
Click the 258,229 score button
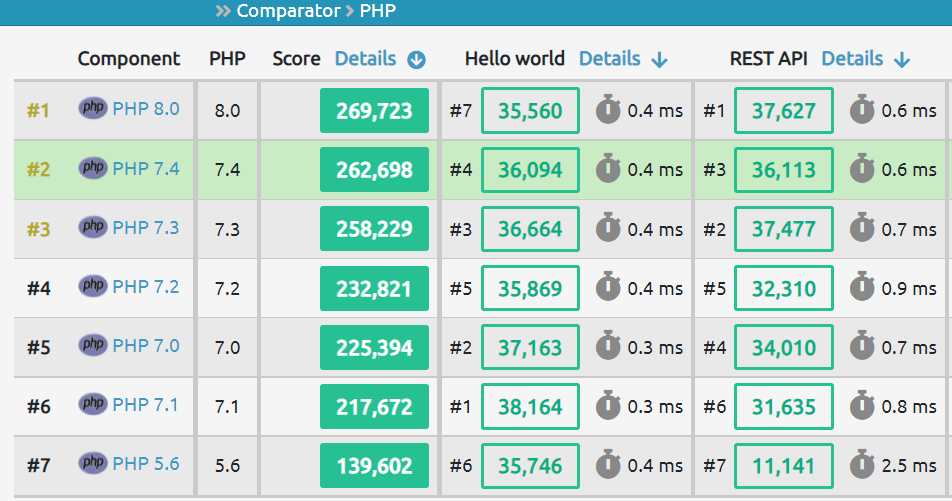click(x=375, y=228)
